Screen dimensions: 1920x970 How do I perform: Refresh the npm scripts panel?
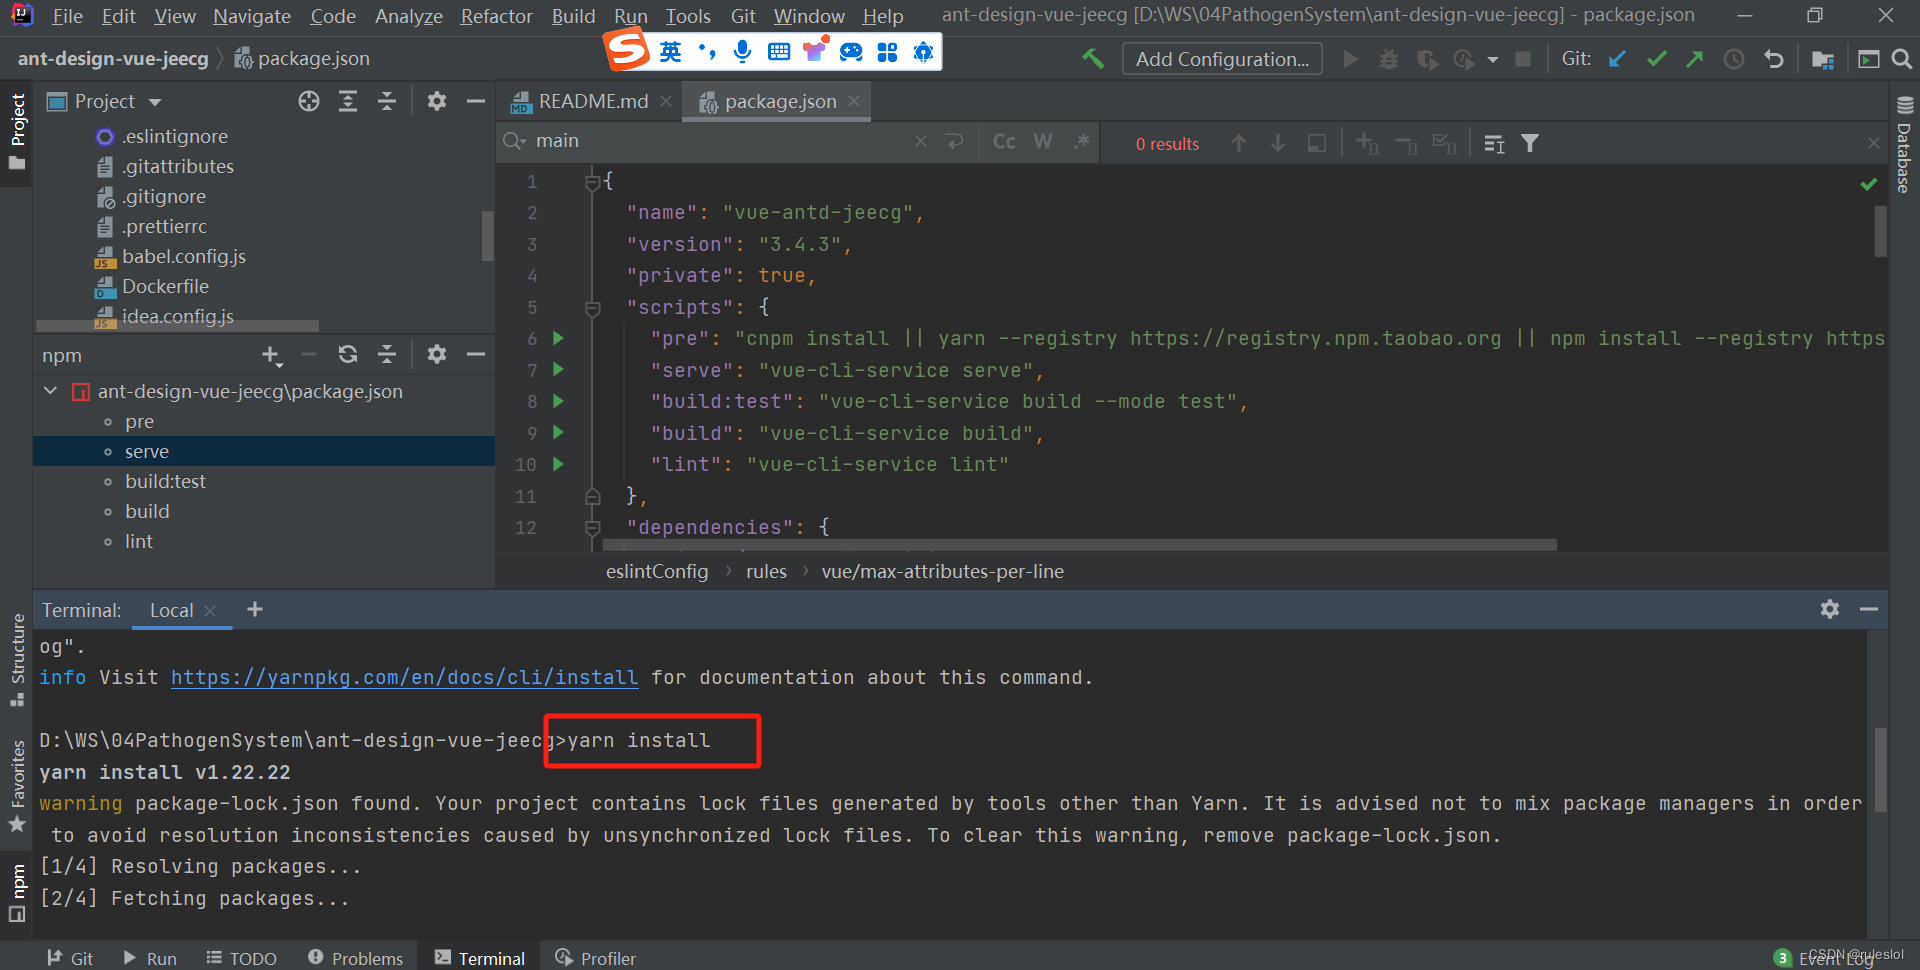347,354
